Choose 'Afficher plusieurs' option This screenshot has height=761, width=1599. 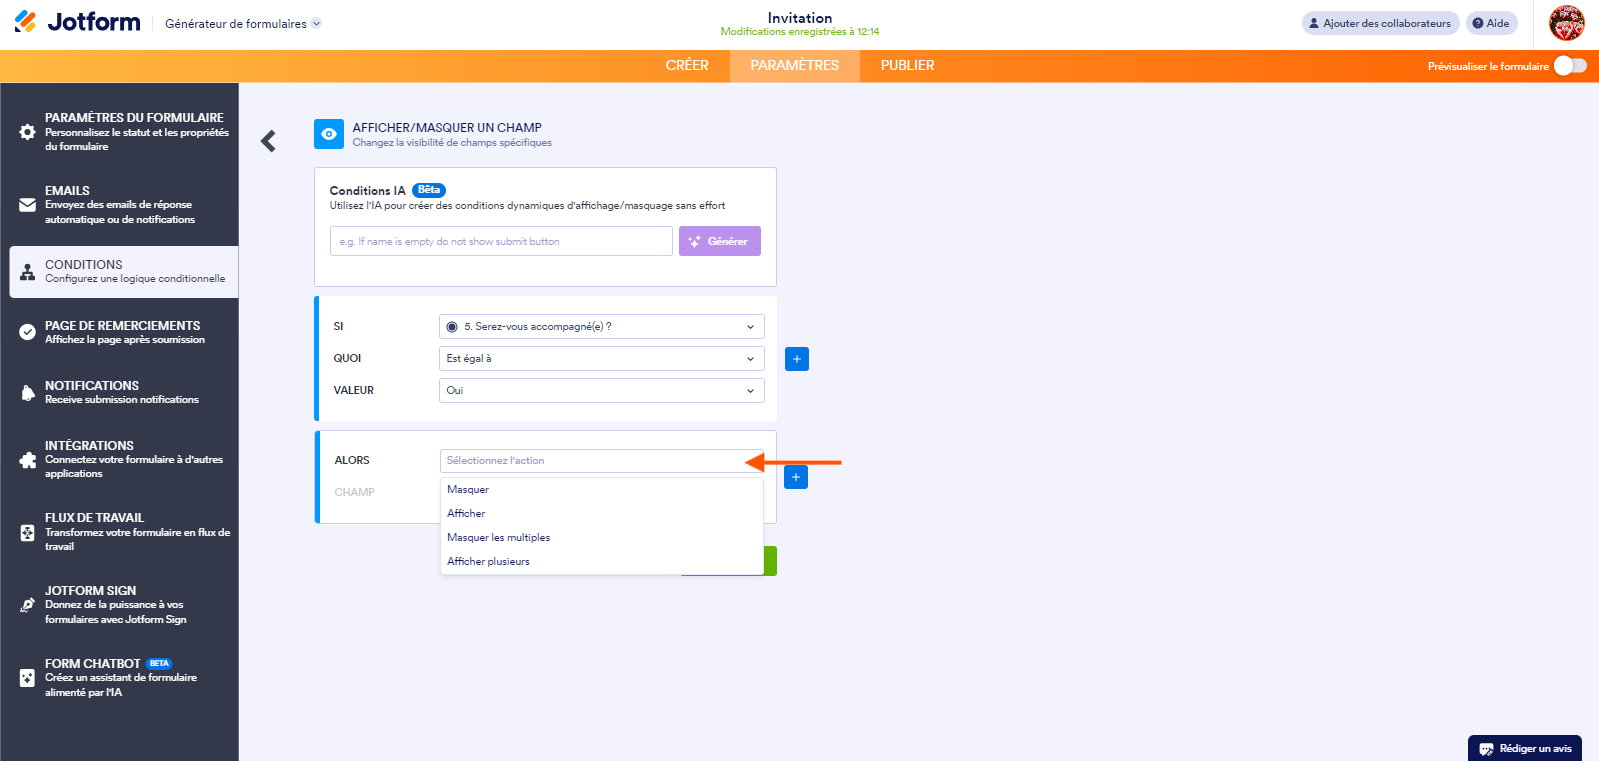pos(488,562)
